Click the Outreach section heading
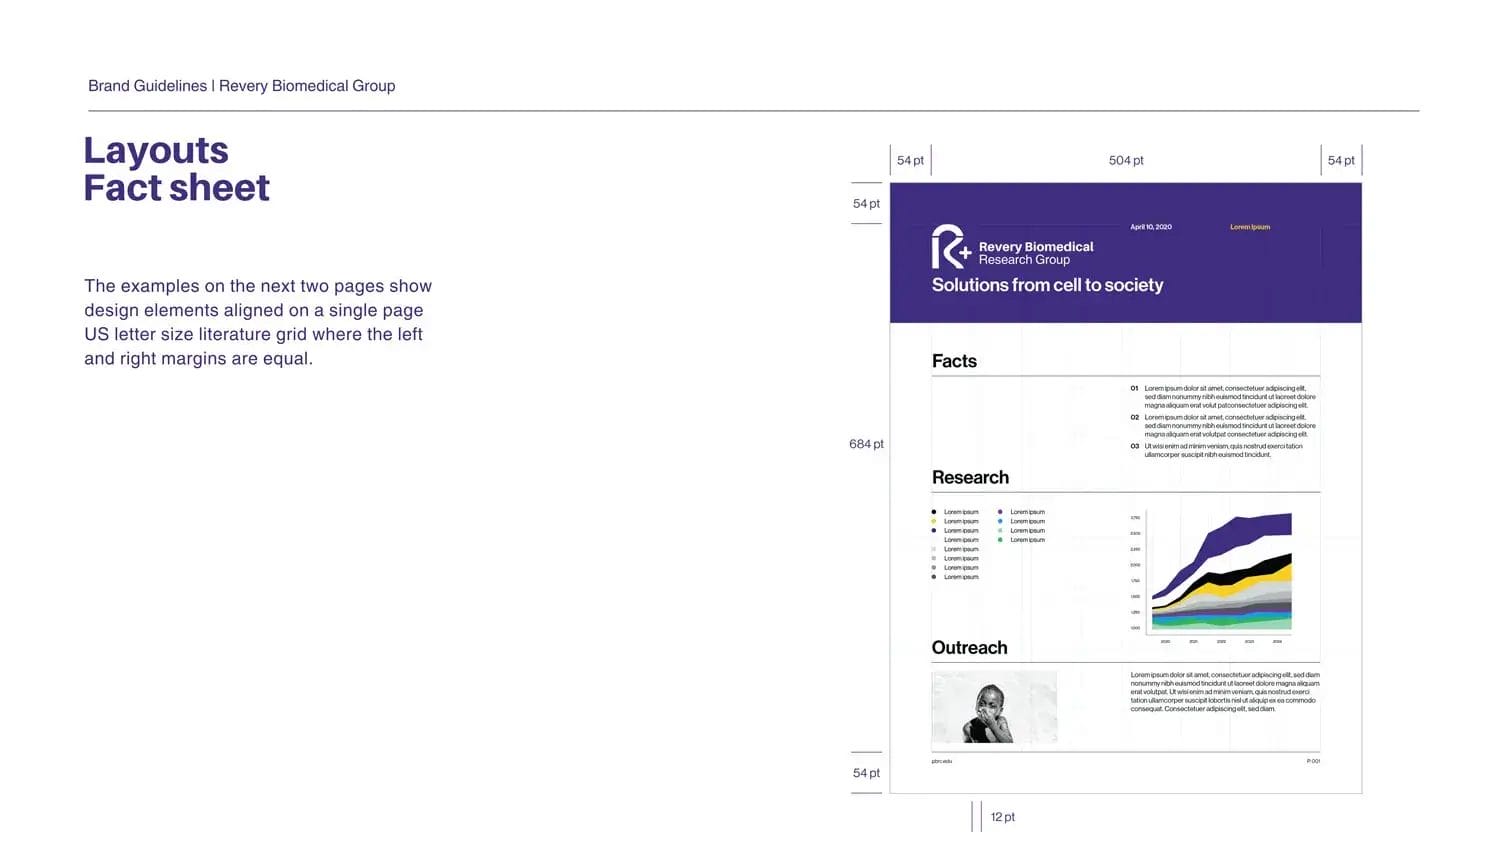Image resolution: width=1500 pixels, height=844 pixels. pos(969,647)
